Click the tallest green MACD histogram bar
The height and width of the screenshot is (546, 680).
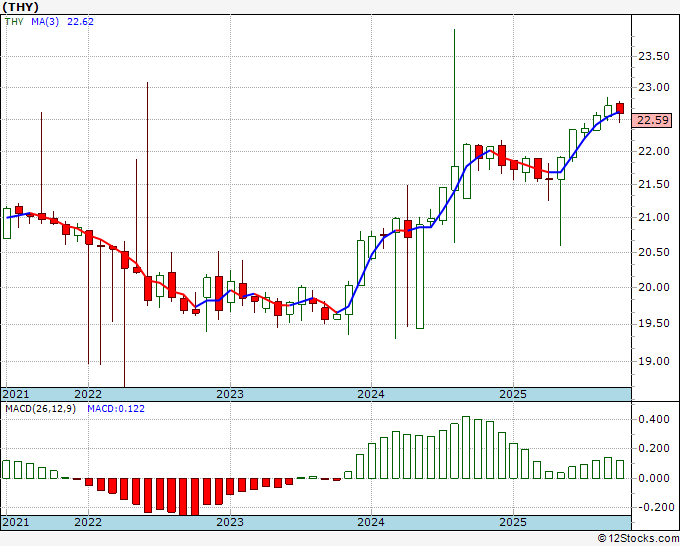point(466,447)
